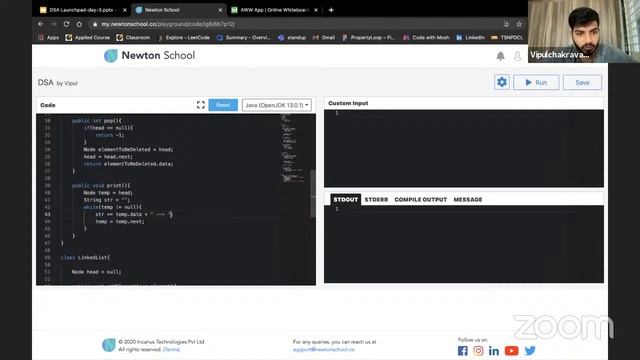Reload the current page
640x360 pixels.
66,24
